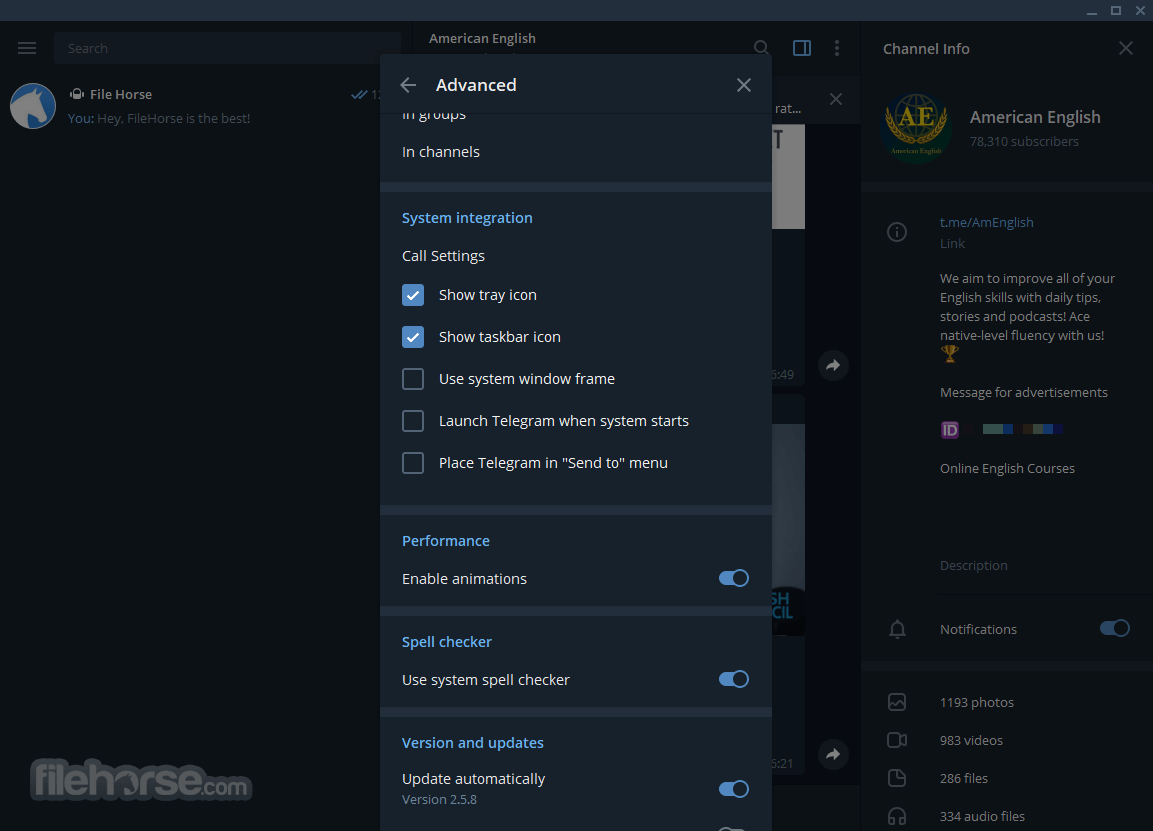Toggle Use system spell checker switch
1153x831 pixels.
[x=734, y=679]
